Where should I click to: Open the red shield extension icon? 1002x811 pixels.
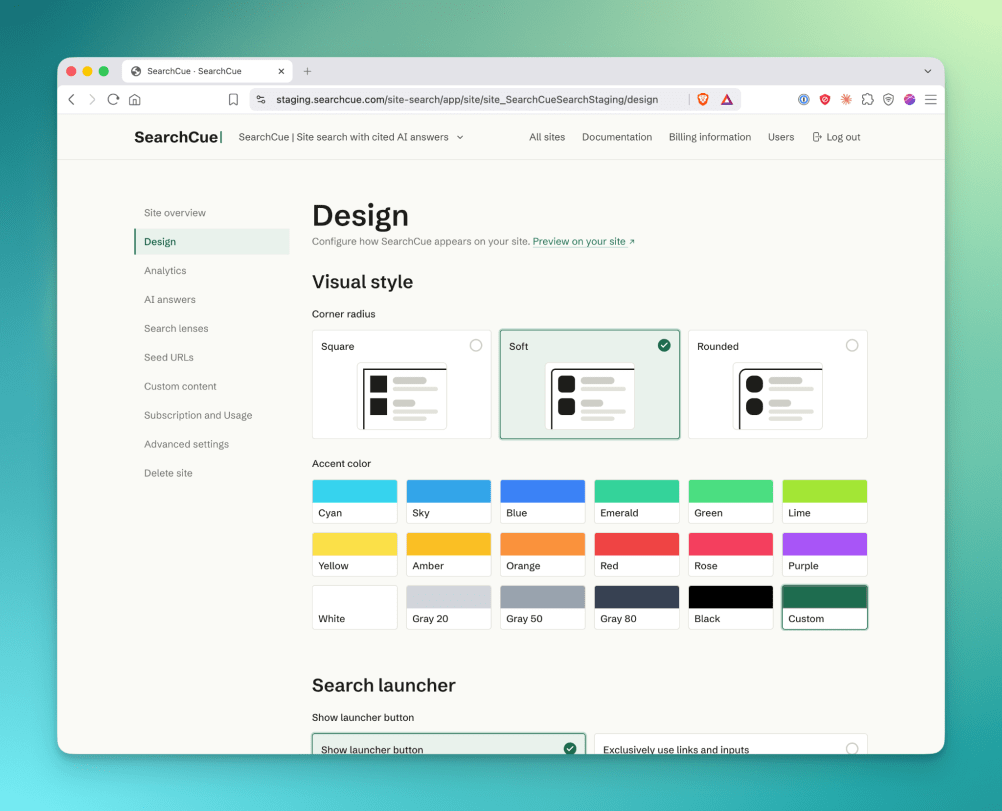pyautogui.click(x=825, y=100)
